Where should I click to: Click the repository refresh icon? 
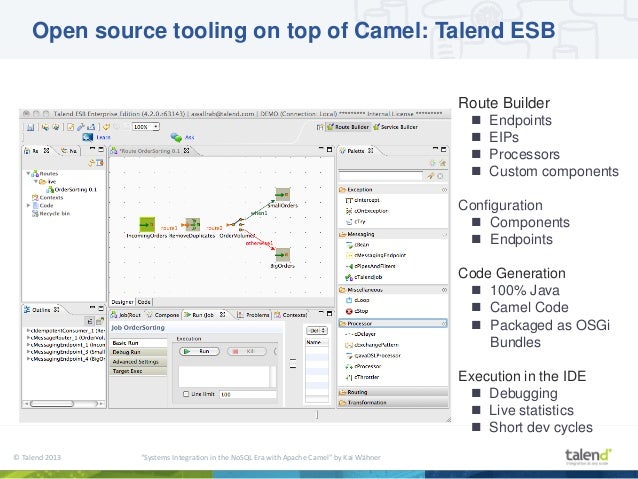(91, 163)
